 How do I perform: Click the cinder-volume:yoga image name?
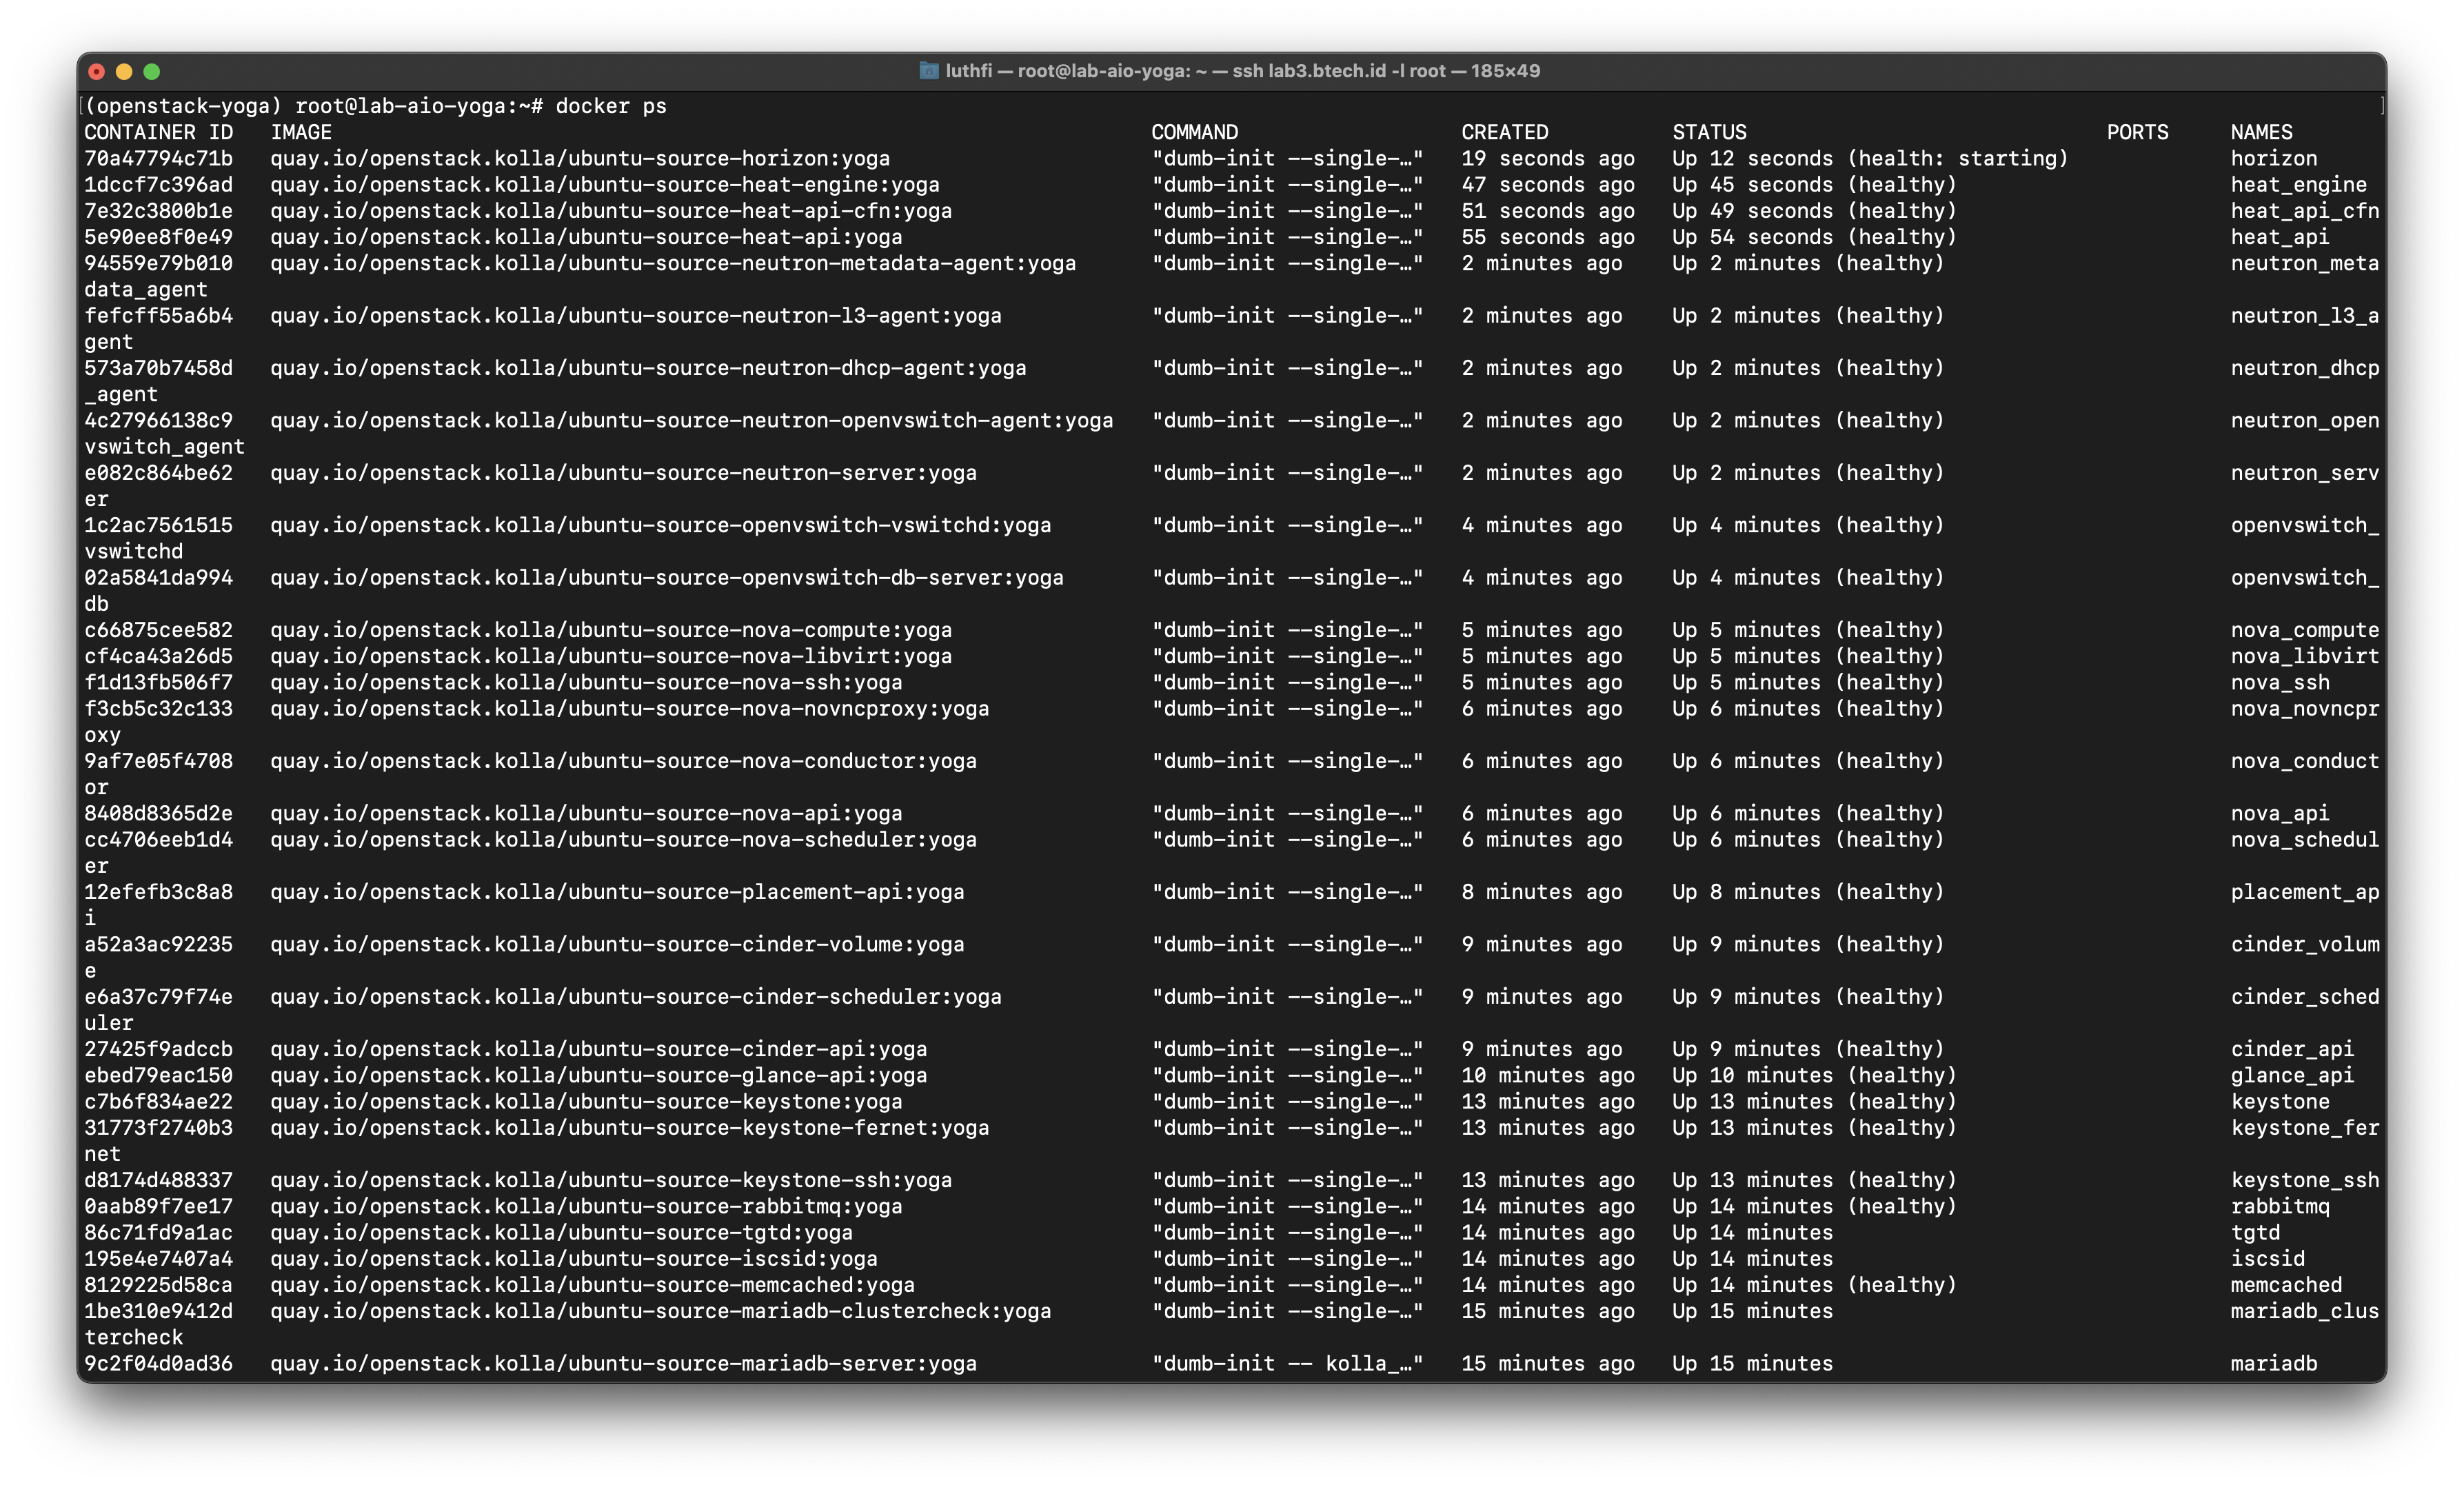617,944
